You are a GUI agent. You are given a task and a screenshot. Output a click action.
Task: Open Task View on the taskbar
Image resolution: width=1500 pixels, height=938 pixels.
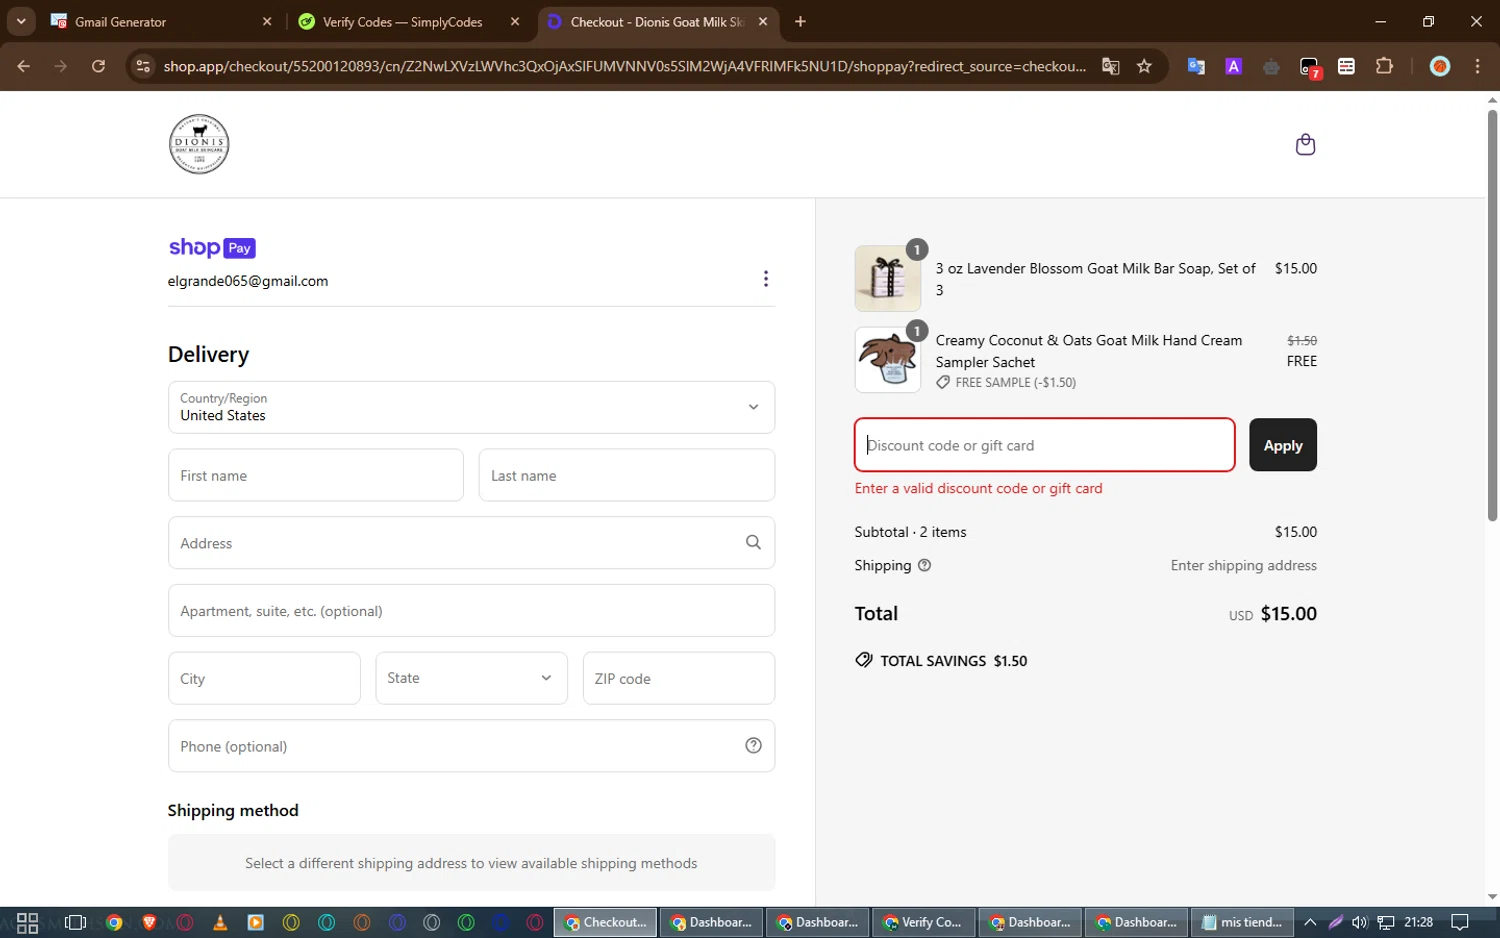tap(75, 923)
